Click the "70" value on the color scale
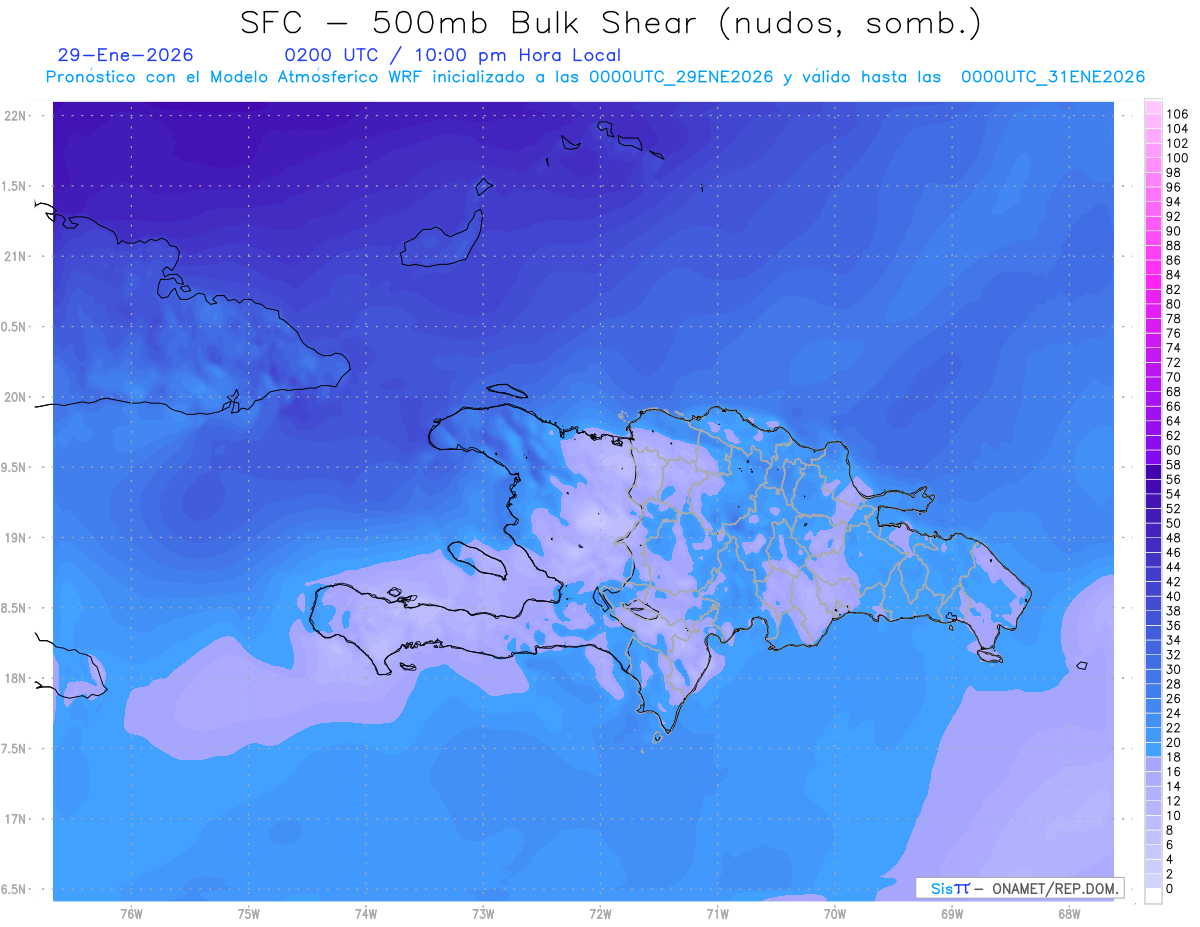 click(1173, 377)
